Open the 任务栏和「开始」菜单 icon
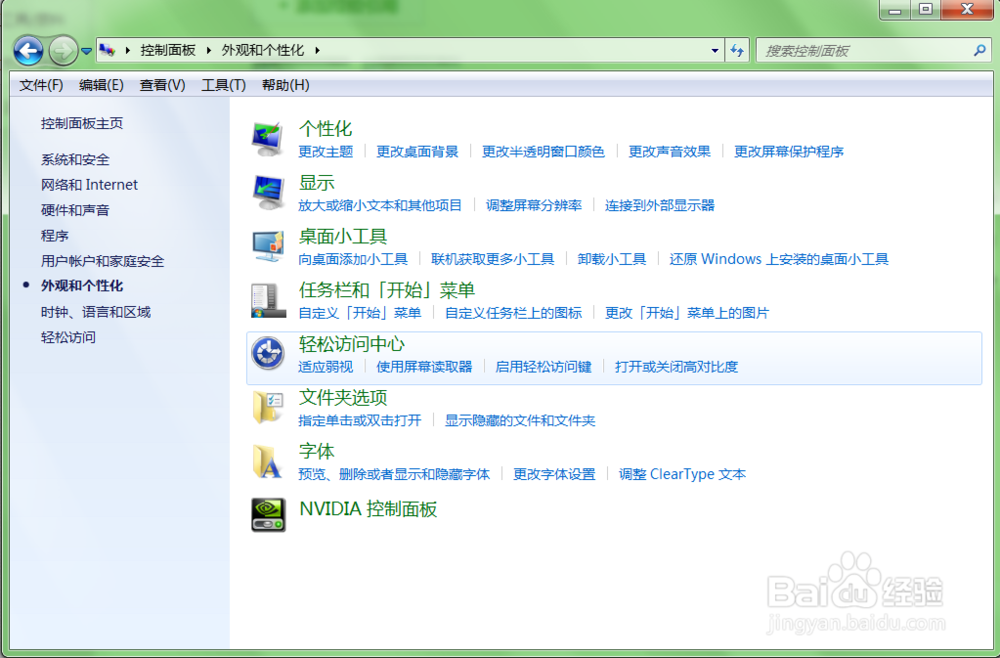Screen dimensions: 1000x658 [268, 297]
